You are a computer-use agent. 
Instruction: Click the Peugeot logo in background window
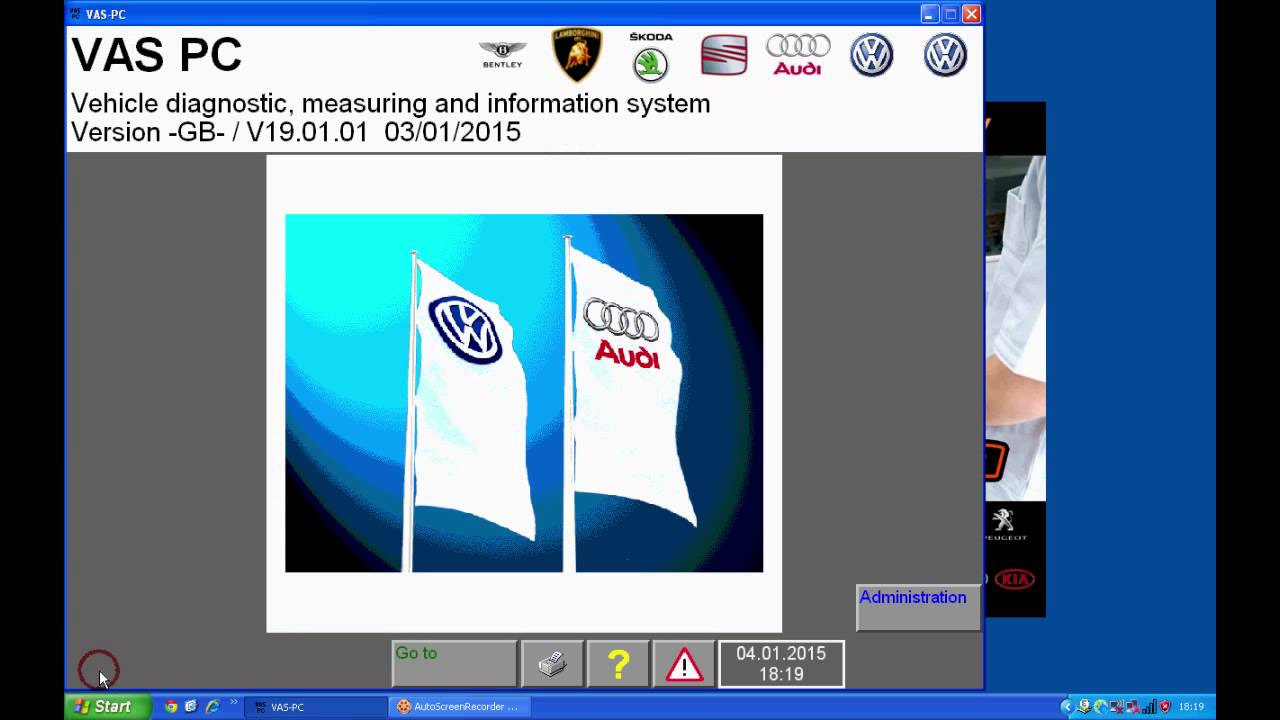(x=1003, y=525)
